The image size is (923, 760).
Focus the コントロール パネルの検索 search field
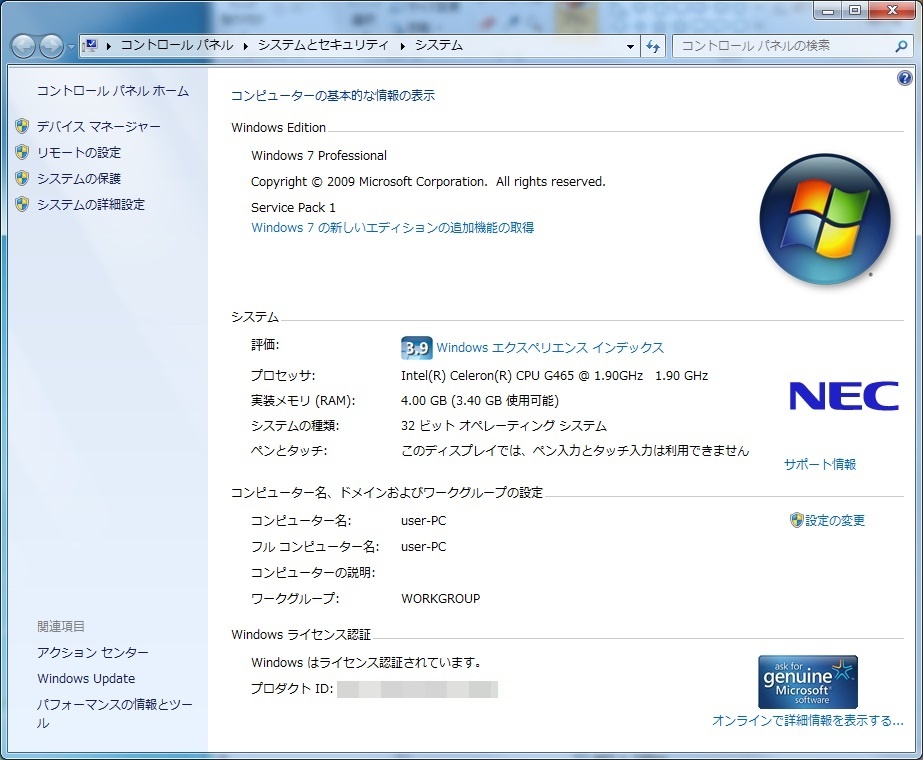pos(785,46)
